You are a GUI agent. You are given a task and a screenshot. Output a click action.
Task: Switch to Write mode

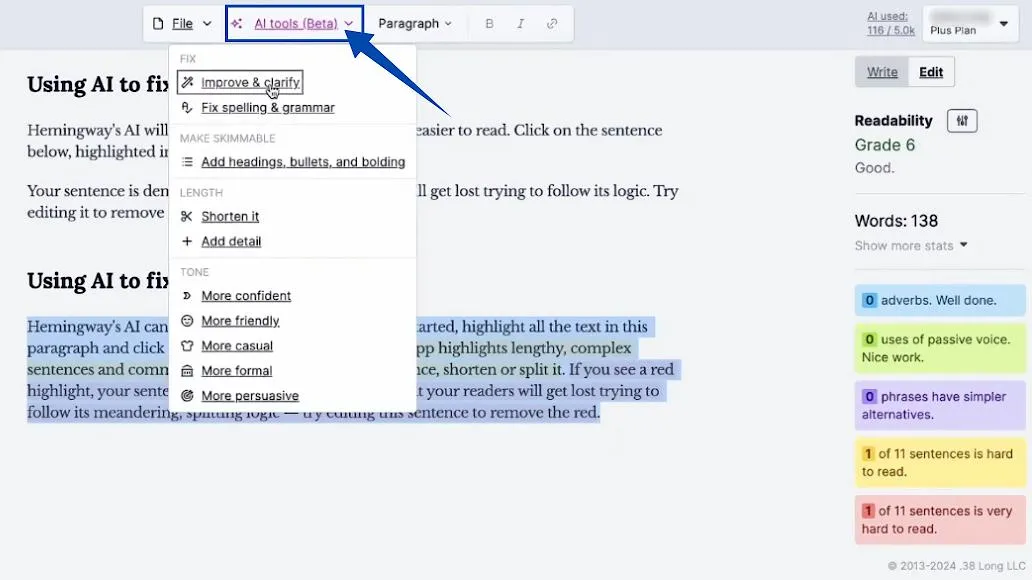(881, 71)
